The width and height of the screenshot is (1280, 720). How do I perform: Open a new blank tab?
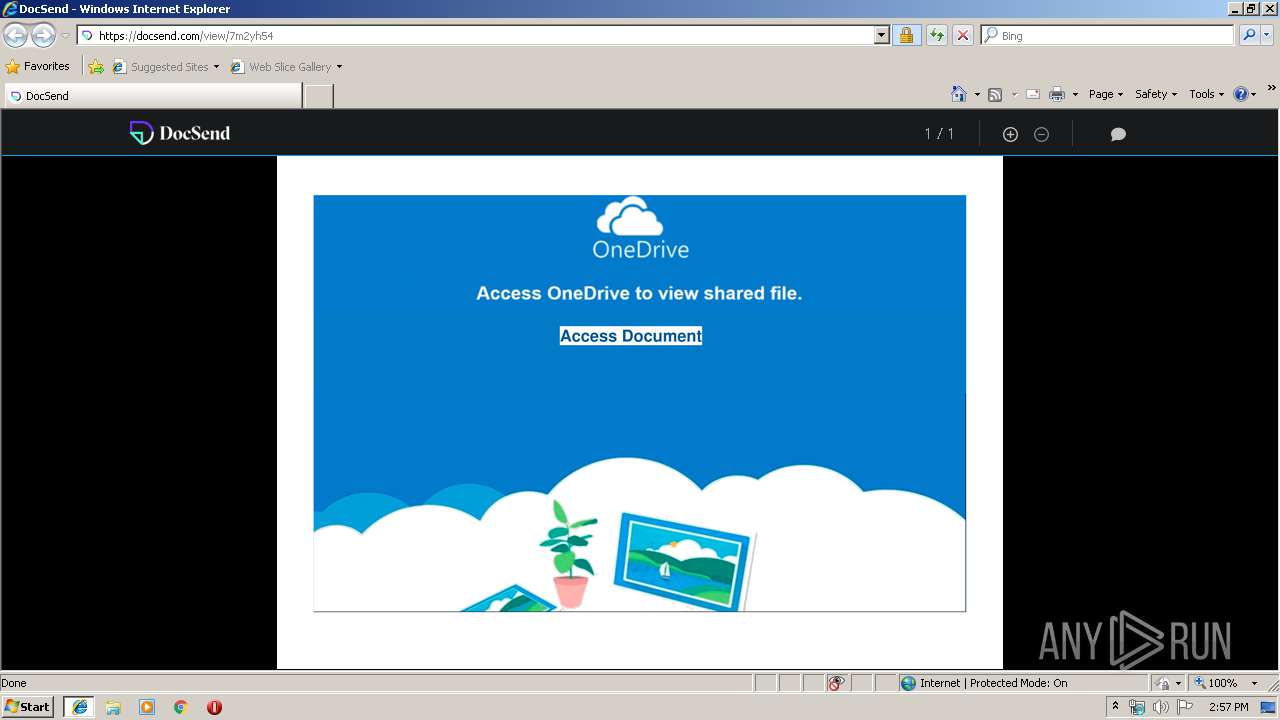318,96
